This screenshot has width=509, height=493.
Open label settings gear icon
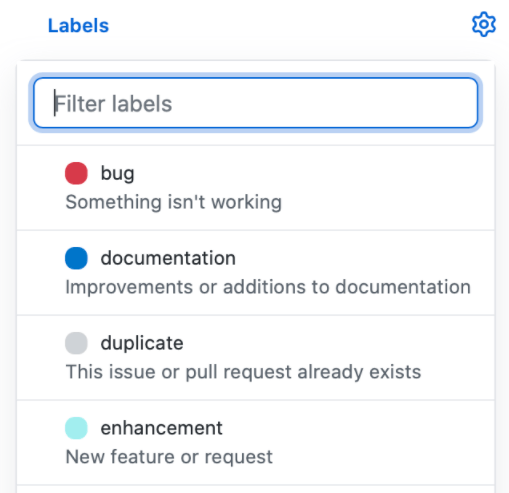coord(484,25)
